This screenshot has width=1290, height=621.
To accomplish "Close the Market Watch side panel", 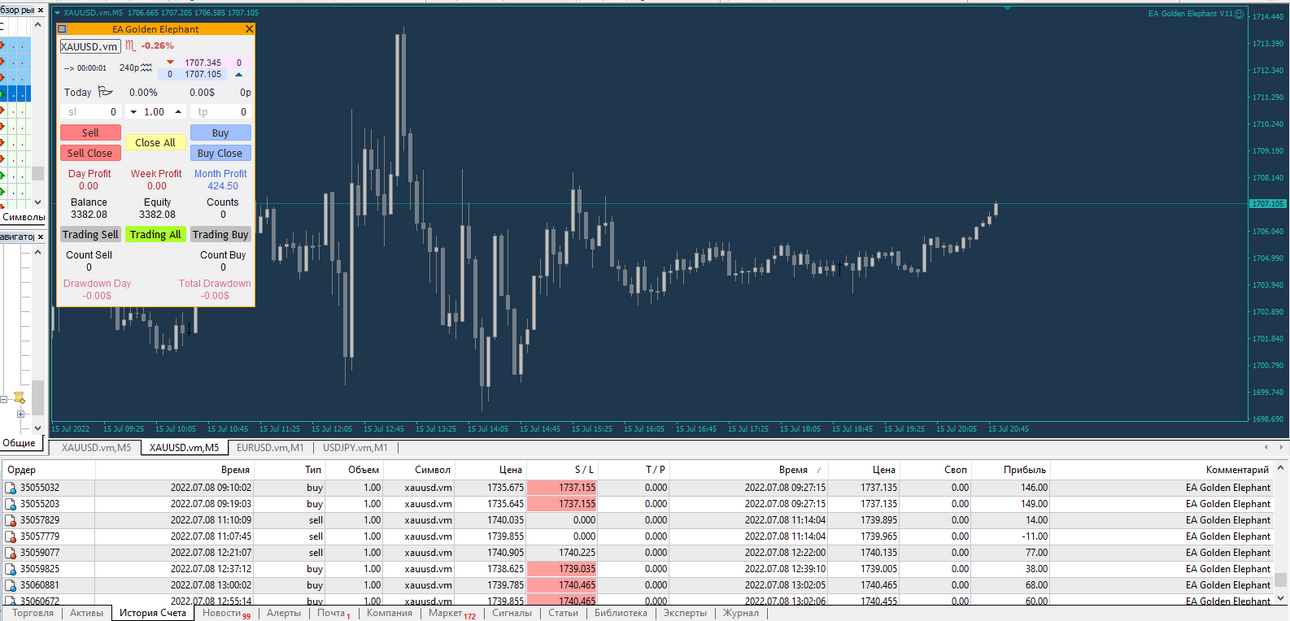I will [41, 10].
